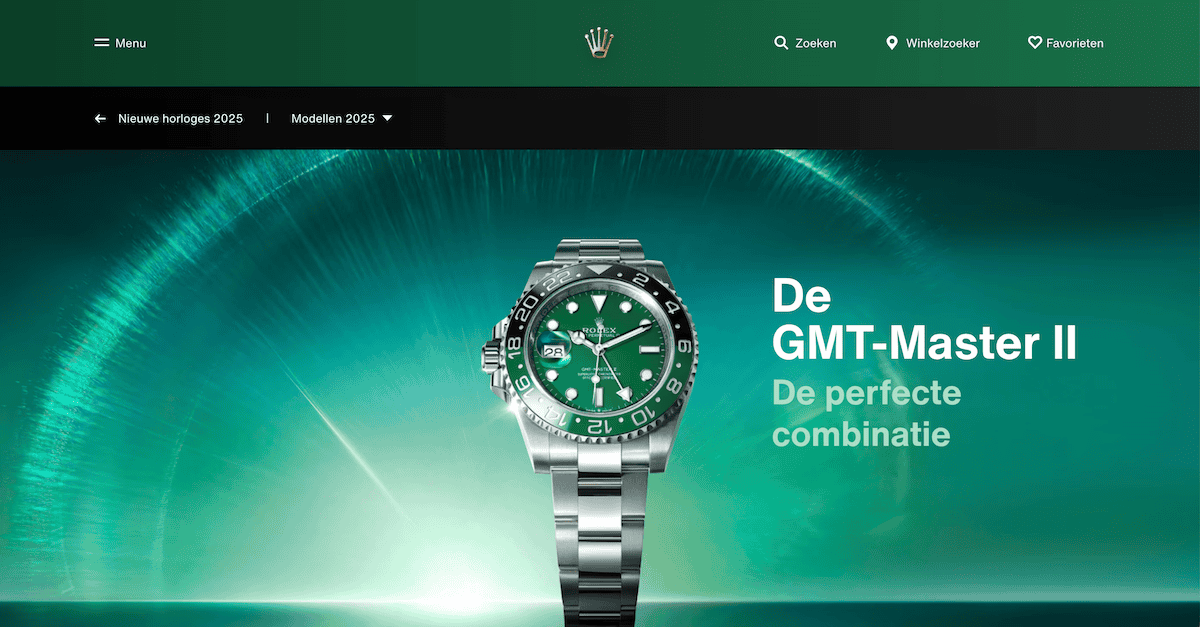Click the green dial of the watch
The height and width of the screenshot is (627, 1200).
coord(597,349)
